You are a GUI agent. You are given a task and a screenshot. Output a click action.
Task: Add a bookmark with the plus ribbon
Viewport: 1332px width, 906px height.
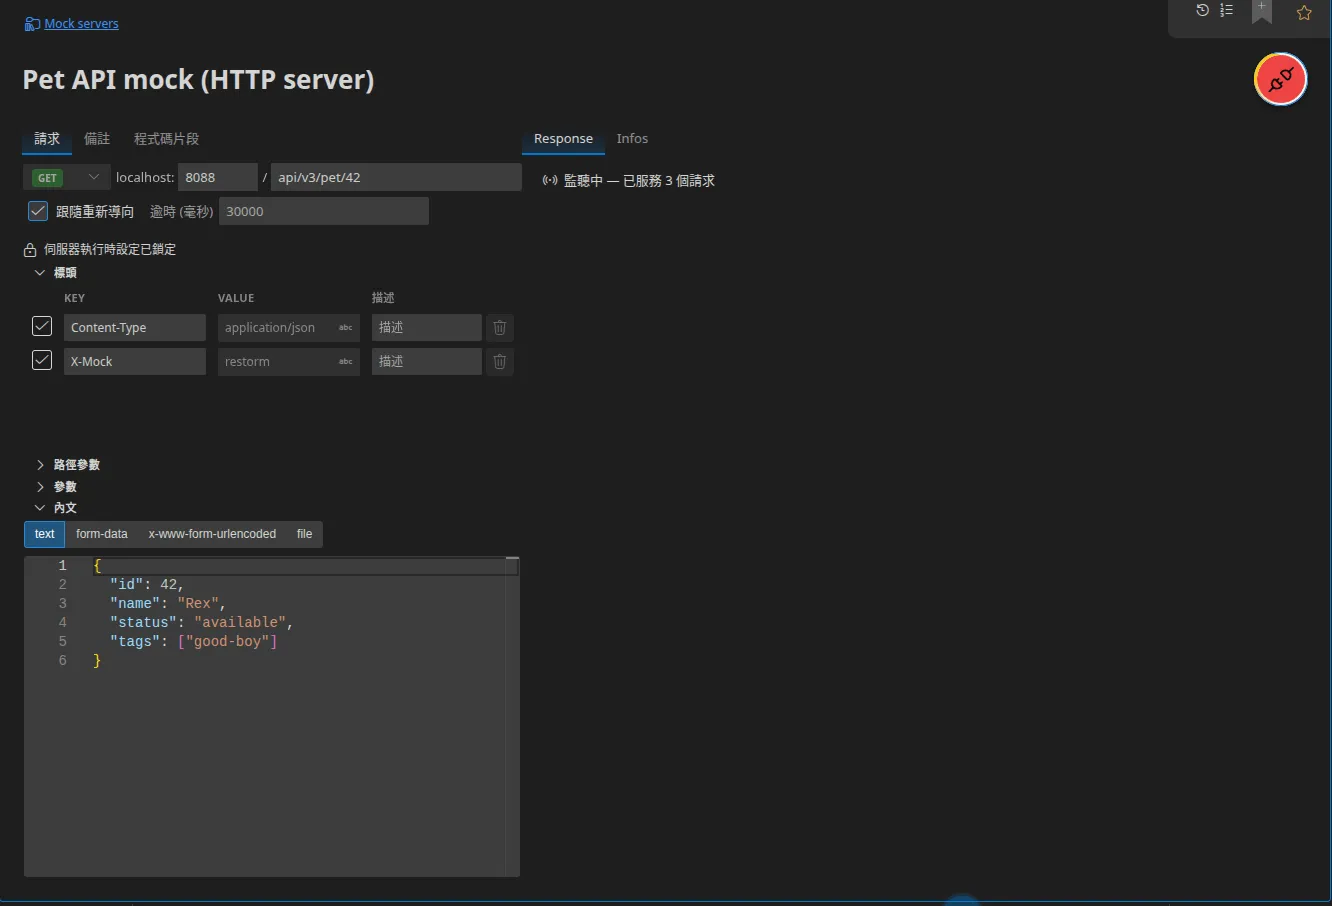1262,11
